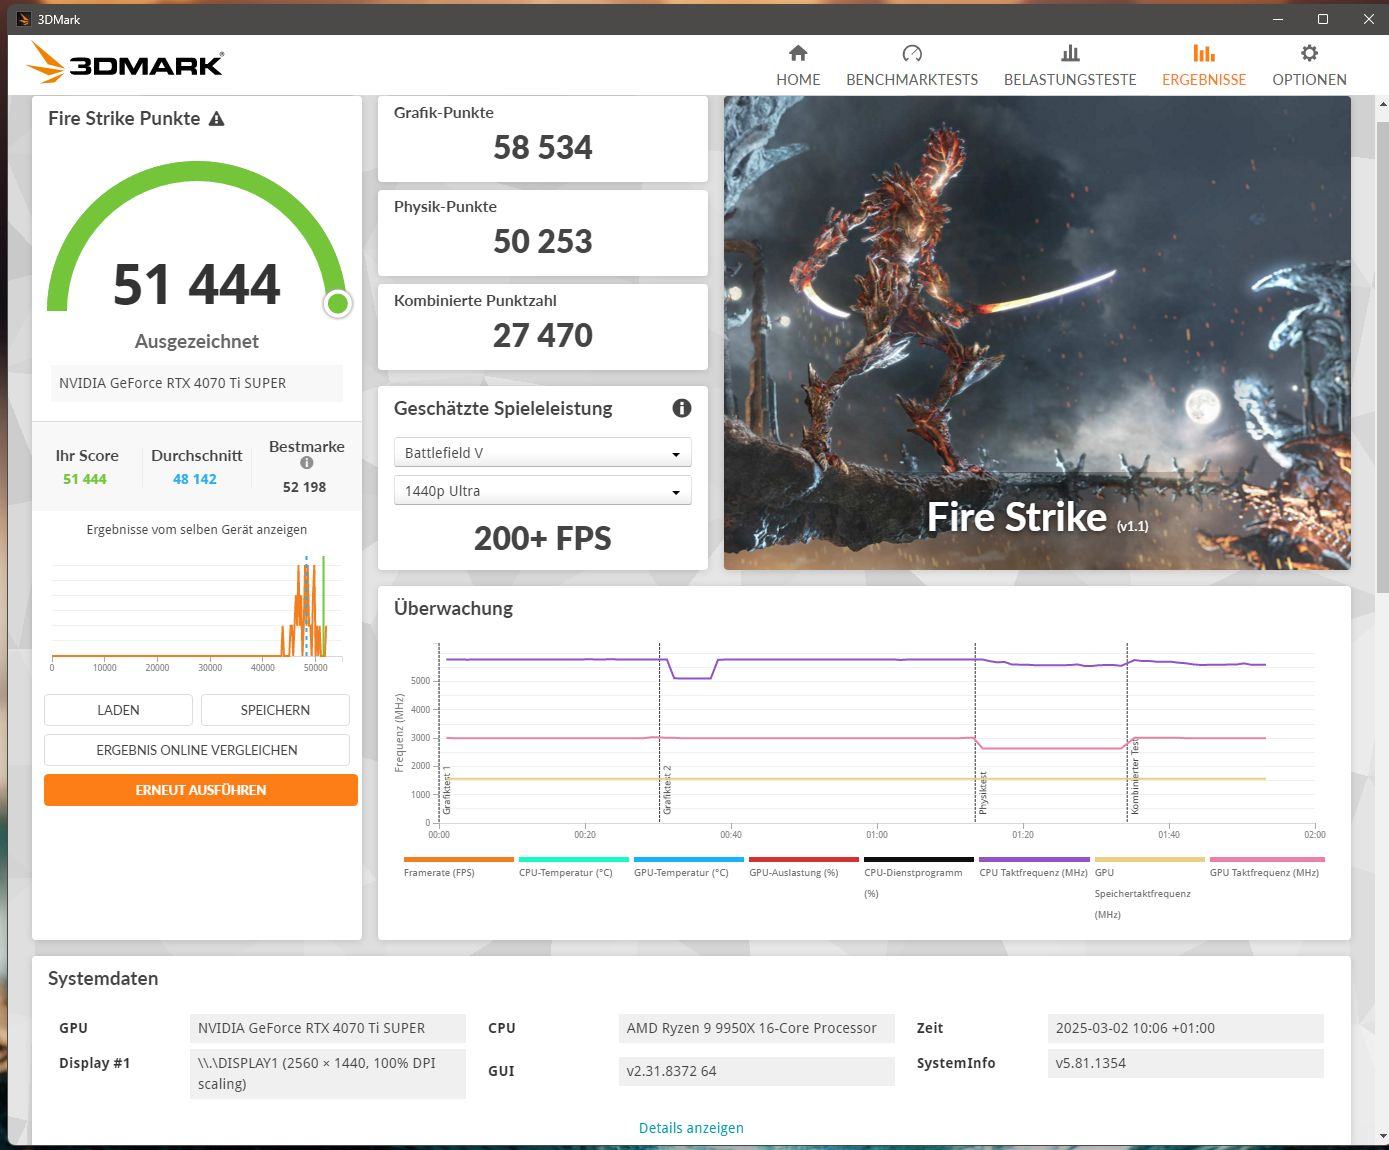Click the scrollbar down arrow
The height and width of the screenshot is (1150, 1389).
coord(1382,1137)
